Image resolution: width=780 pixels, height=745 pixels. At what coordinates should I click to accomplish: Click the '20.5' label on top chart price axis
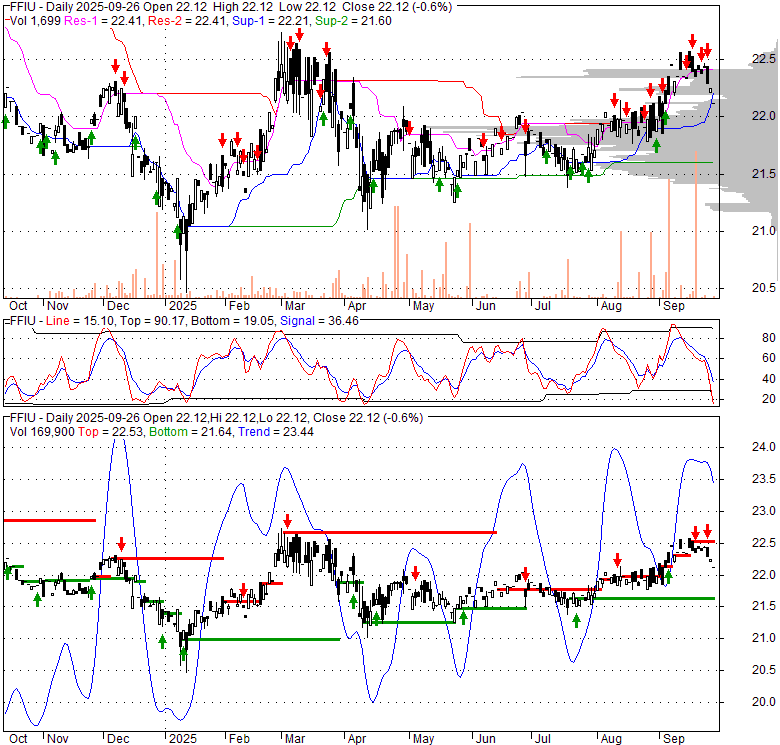tap(764, 288)
